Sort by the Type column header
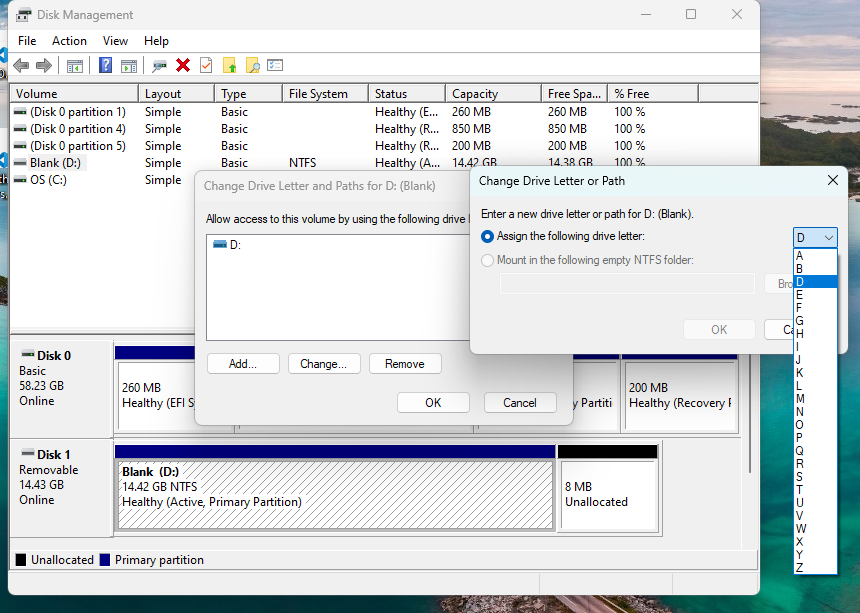Screen dimensions: 860x613 tap(248, 94)
